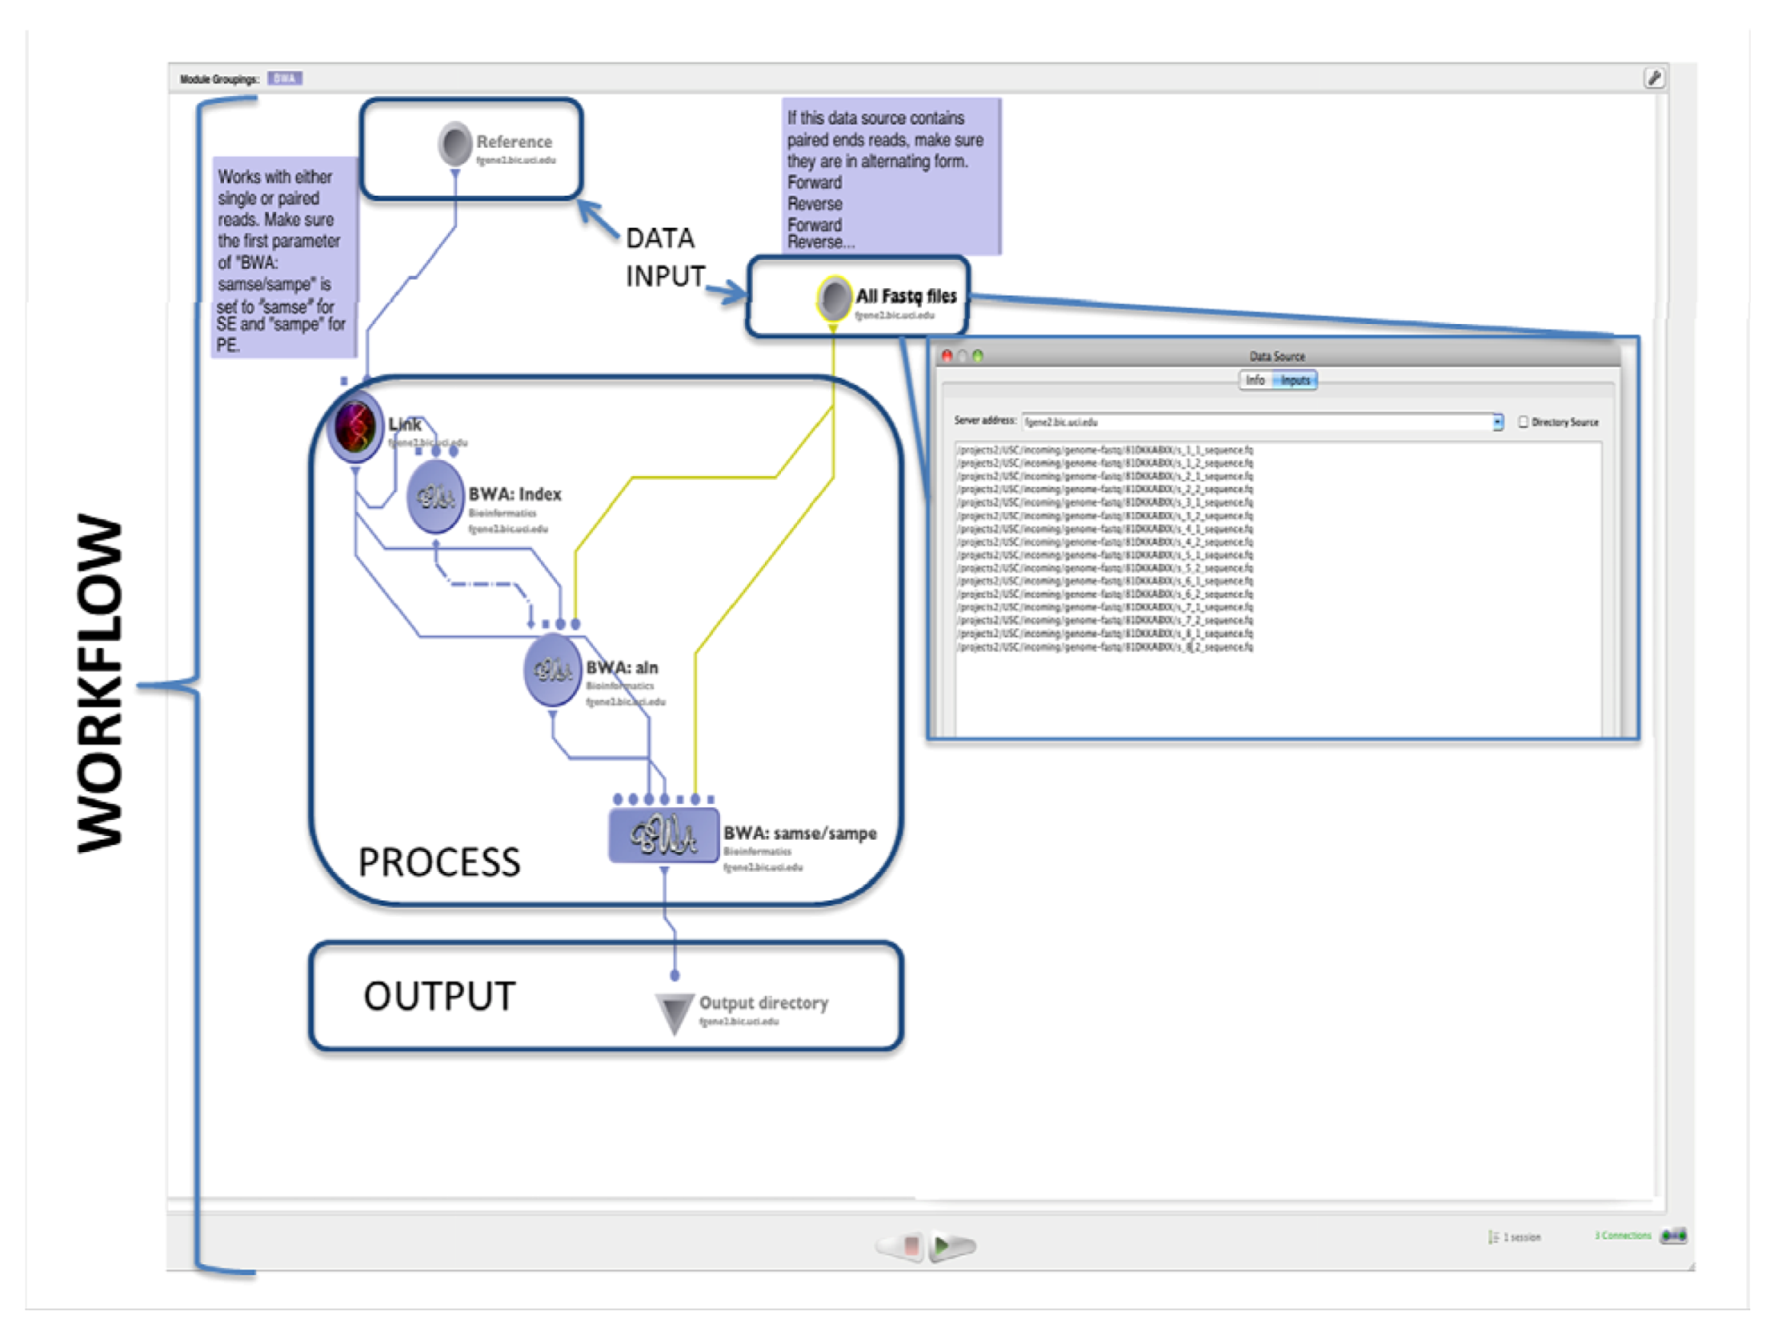Select the BWA: samse/sampe module icon
This screenshot has width=1770, height=1336.
(664, 835)
